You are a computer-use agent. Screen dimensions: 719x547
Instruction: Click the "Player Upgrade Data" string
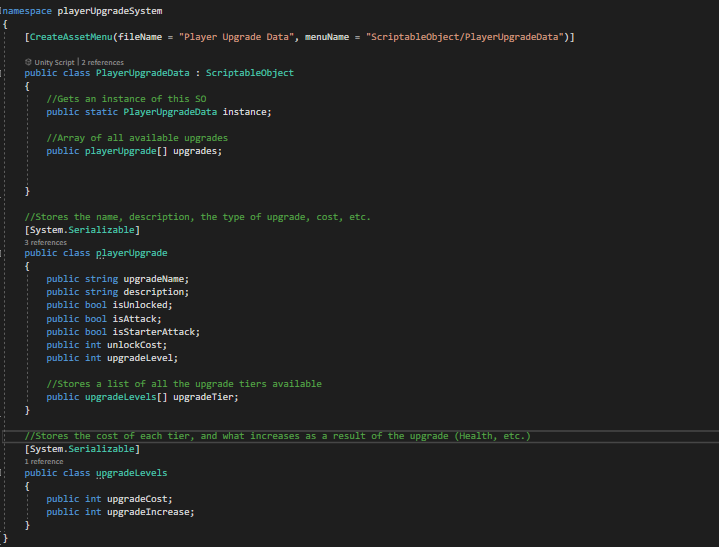pos(237,37)
